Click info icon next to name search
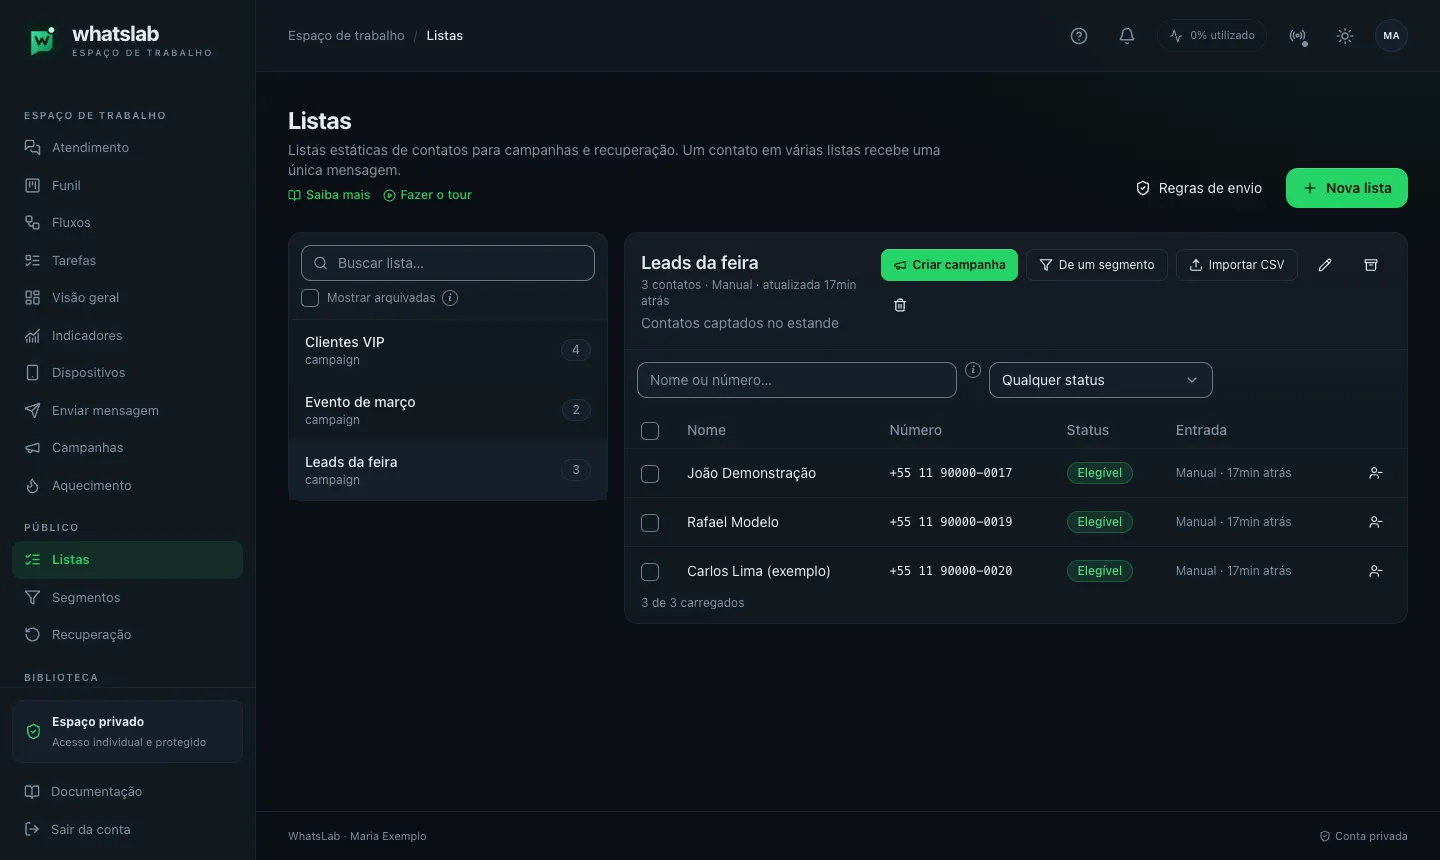Image resolution: width=1440 pixels, height=860 pixels. click(973, 370)
